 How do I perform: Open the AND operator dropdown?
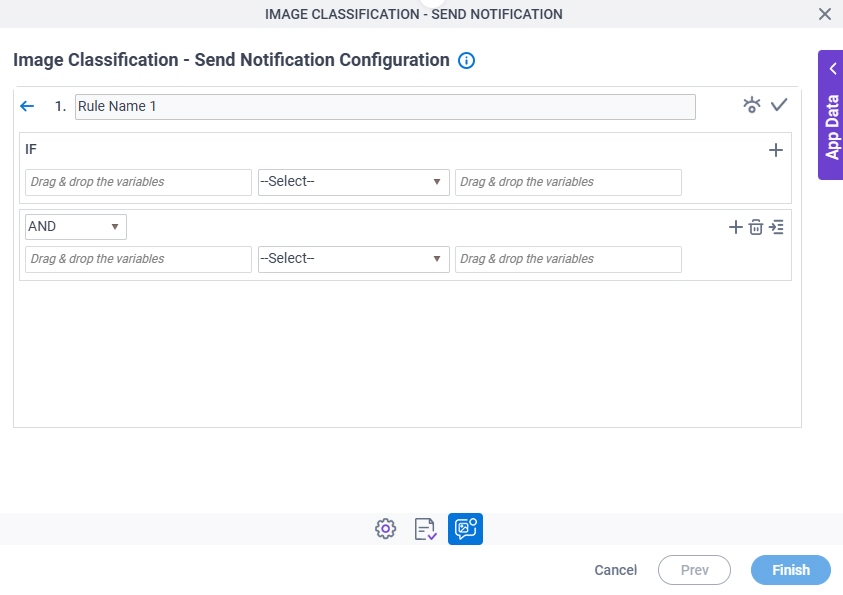click(x=76, y=227)
